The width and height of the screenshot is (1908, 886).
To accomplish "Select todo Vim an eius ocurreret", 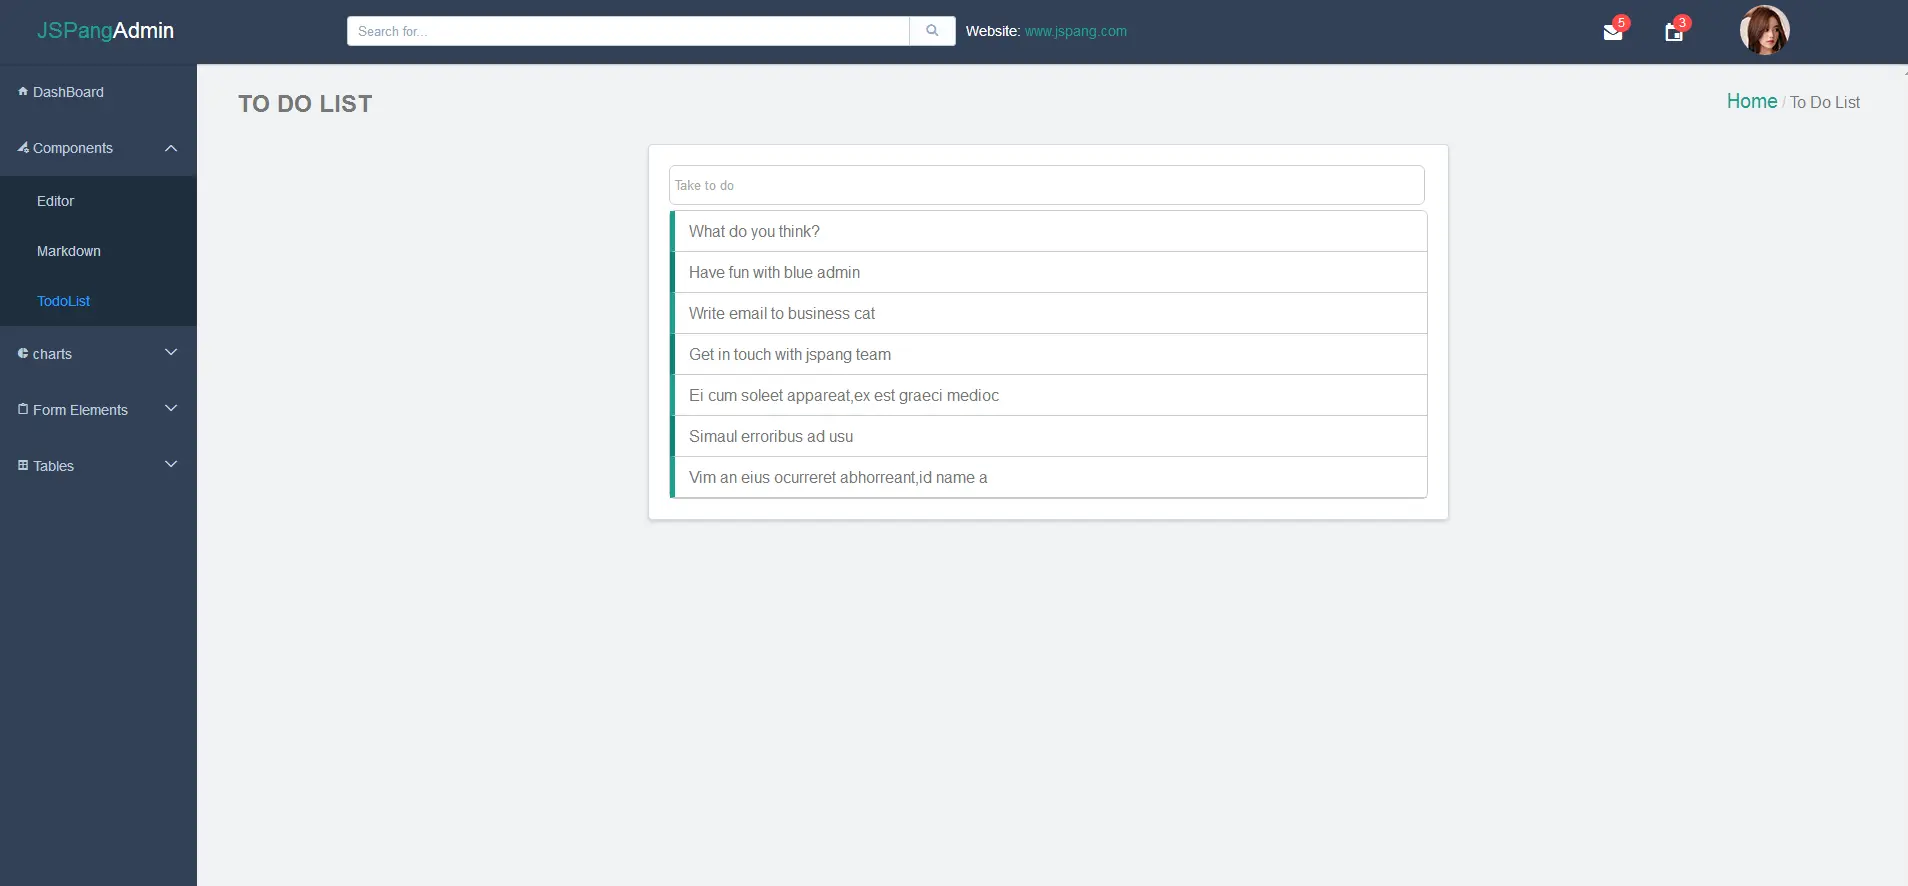I will coord(1048,477).
